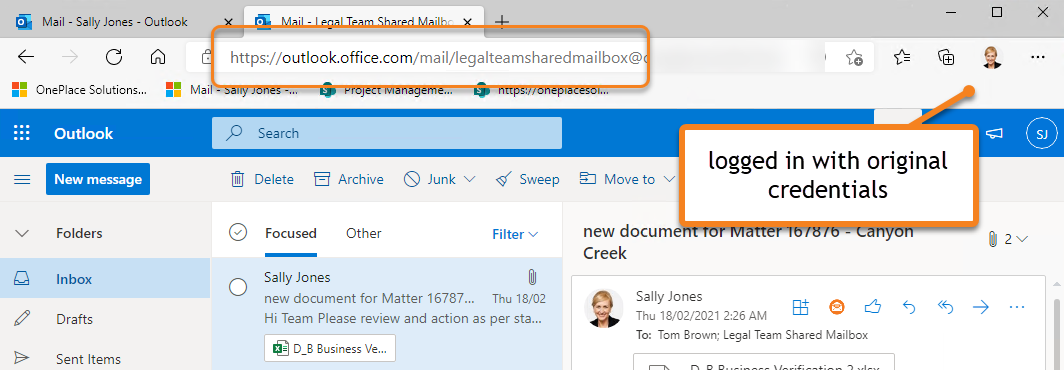Image resolution: width=1064 pixels, height=370 pixels.
Task: Open the Favorites list icon
Action: 902,58
